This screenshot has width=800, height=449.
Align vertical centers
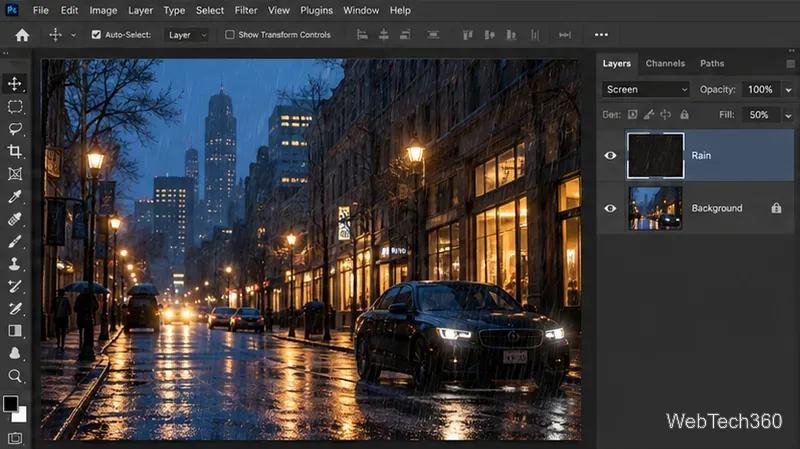click(489, 35)
